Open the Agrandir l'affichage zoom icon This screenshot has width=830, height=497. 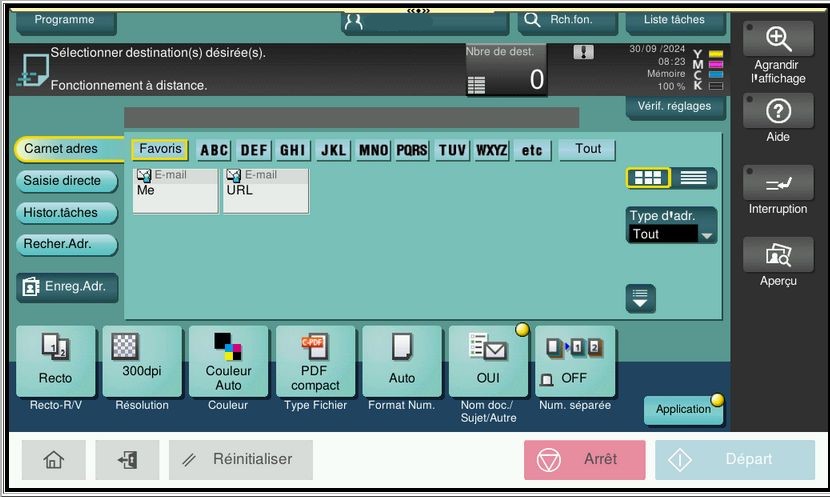coord(778,39)
